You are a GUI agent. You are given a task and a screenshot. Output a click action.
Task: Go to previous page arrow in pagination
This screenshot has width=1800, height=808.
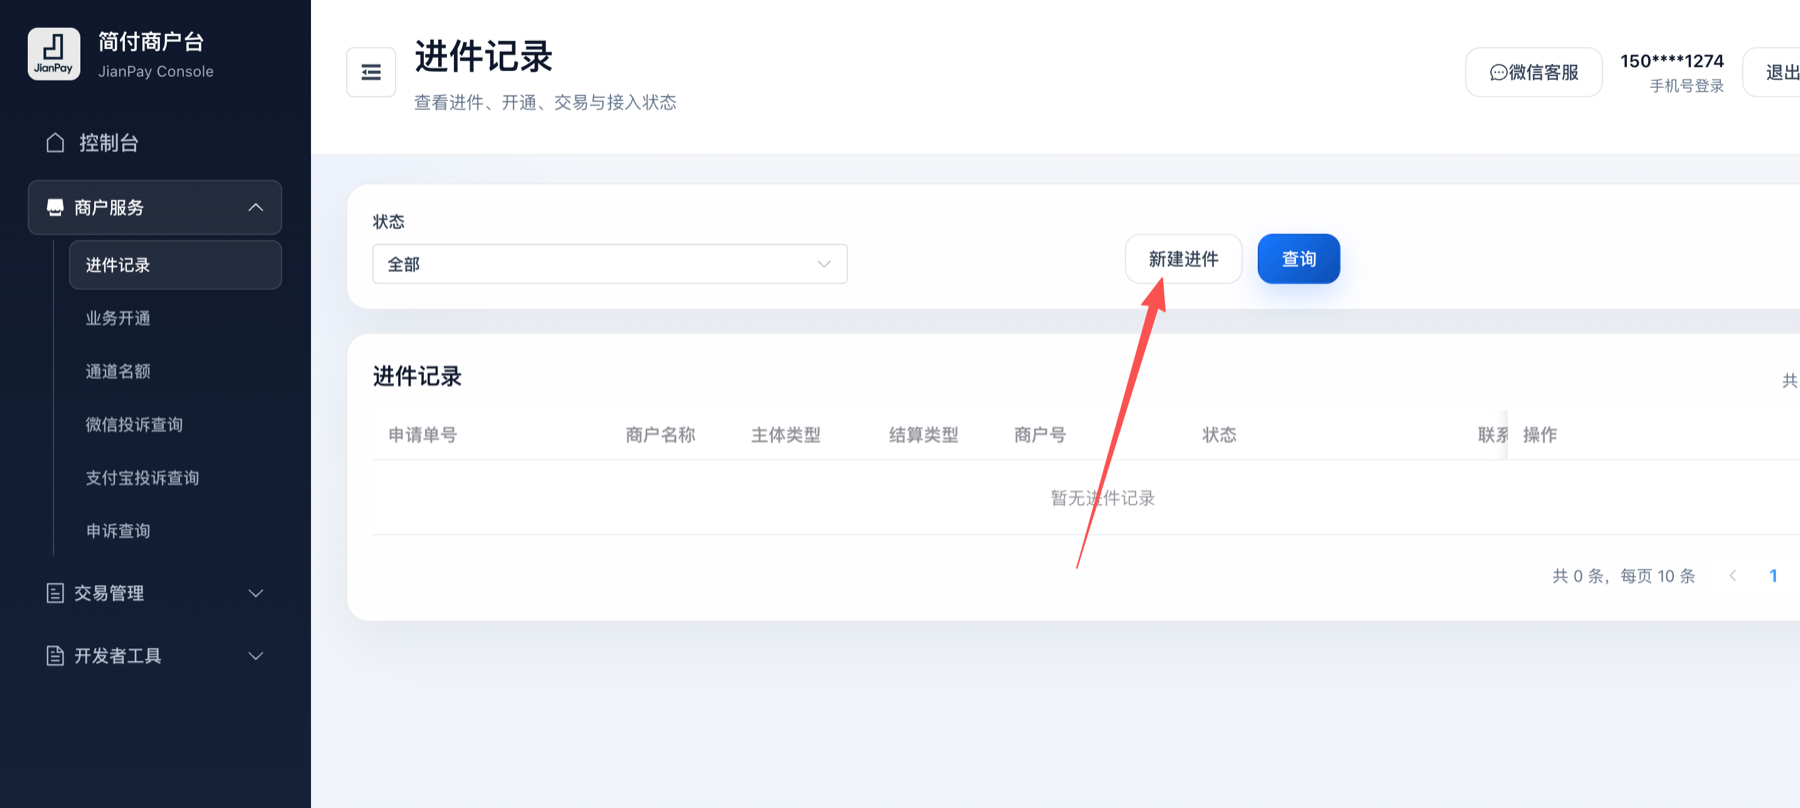tap(1733, 576)
